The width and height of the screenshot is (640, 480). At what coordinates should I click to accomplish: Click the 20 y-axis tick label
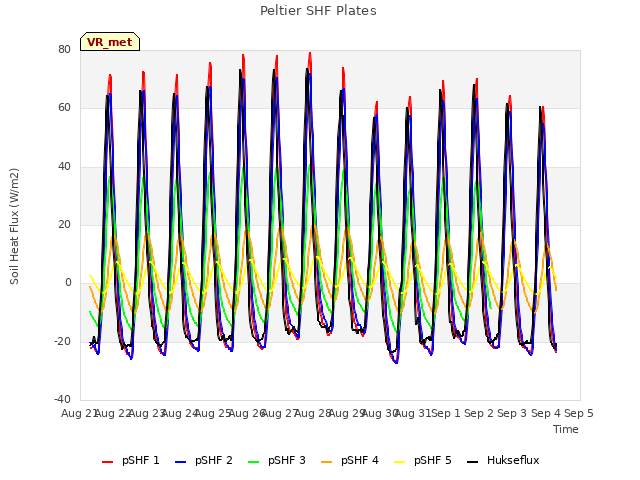[x=64, y=224]
